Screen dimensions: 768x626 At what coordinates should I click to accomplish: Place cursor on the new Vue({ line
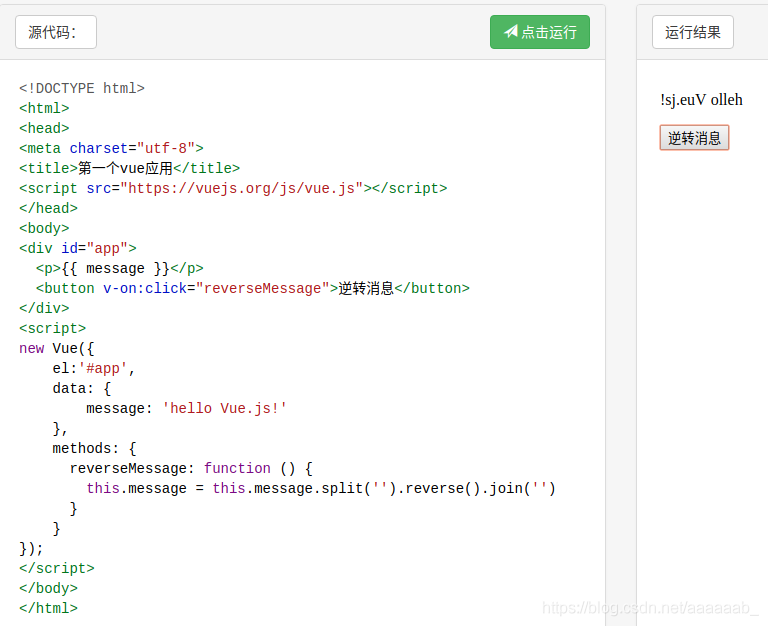56,348
